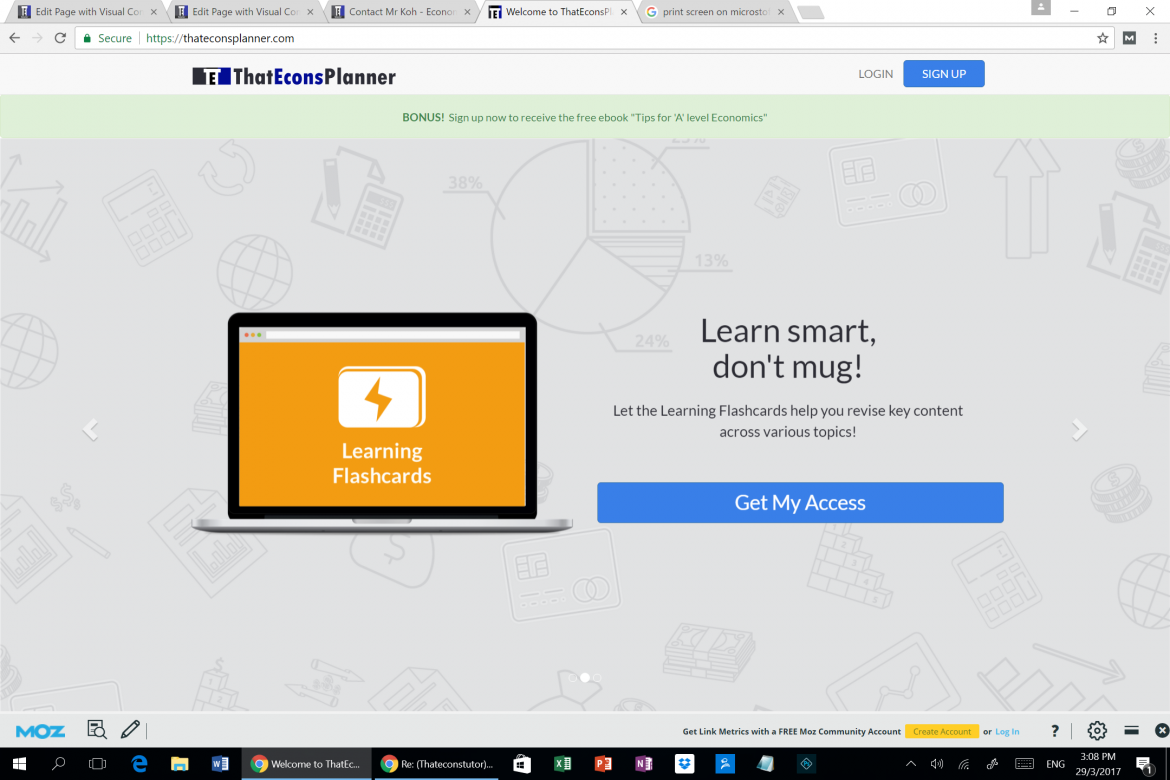Select the third carousel indicator dot
Viewport: 1170px width, 780px height.
point(597,678)
